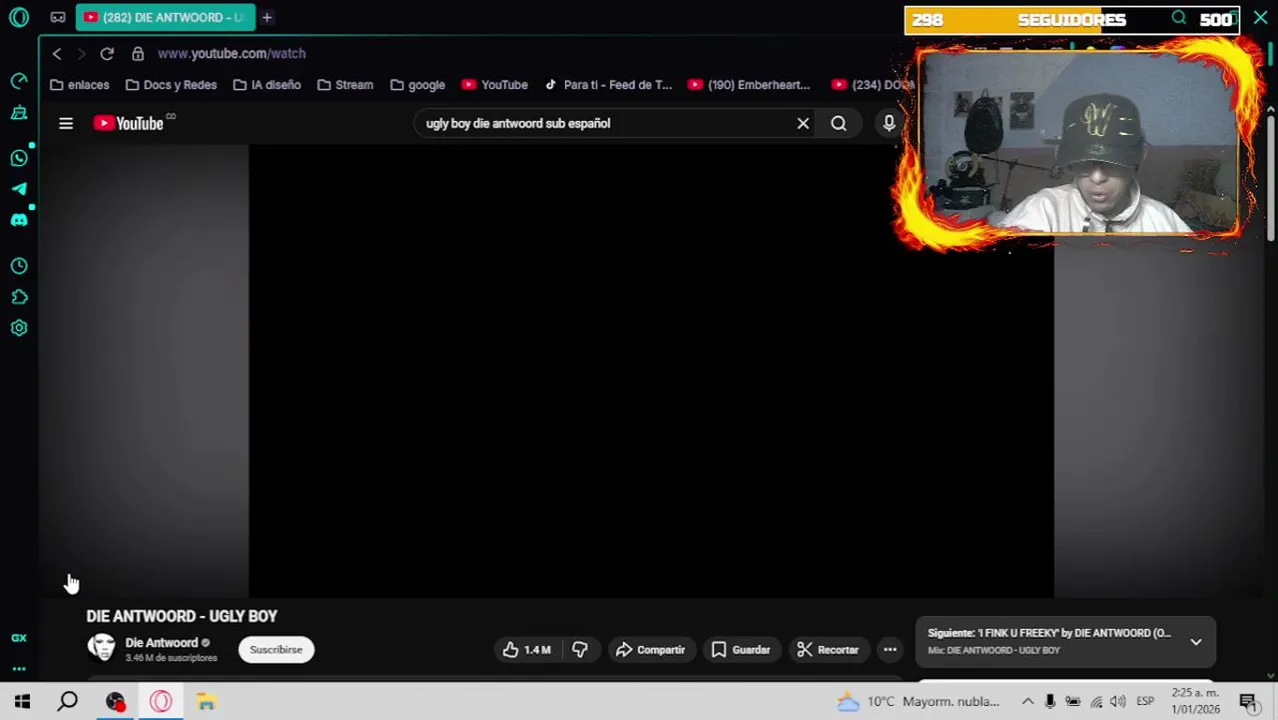Open the IA diseño bookmarks folder
Image resolution: width=1278 pixels, height=720 pixels.
[267, 85]
